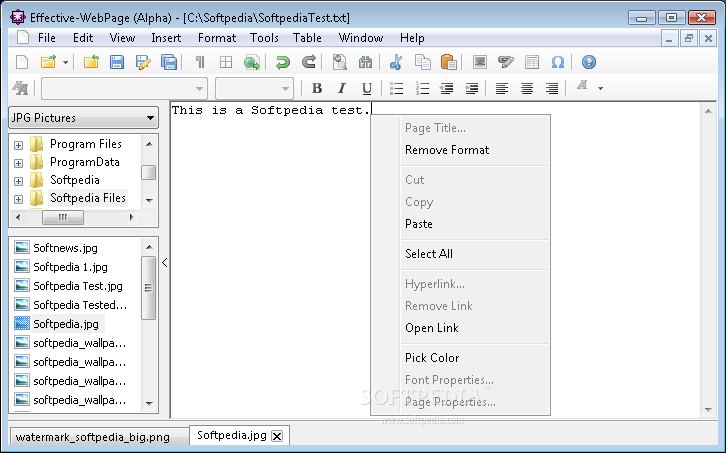726x453 pixels.
Task: Toggle Align Left
Action: 502,88
